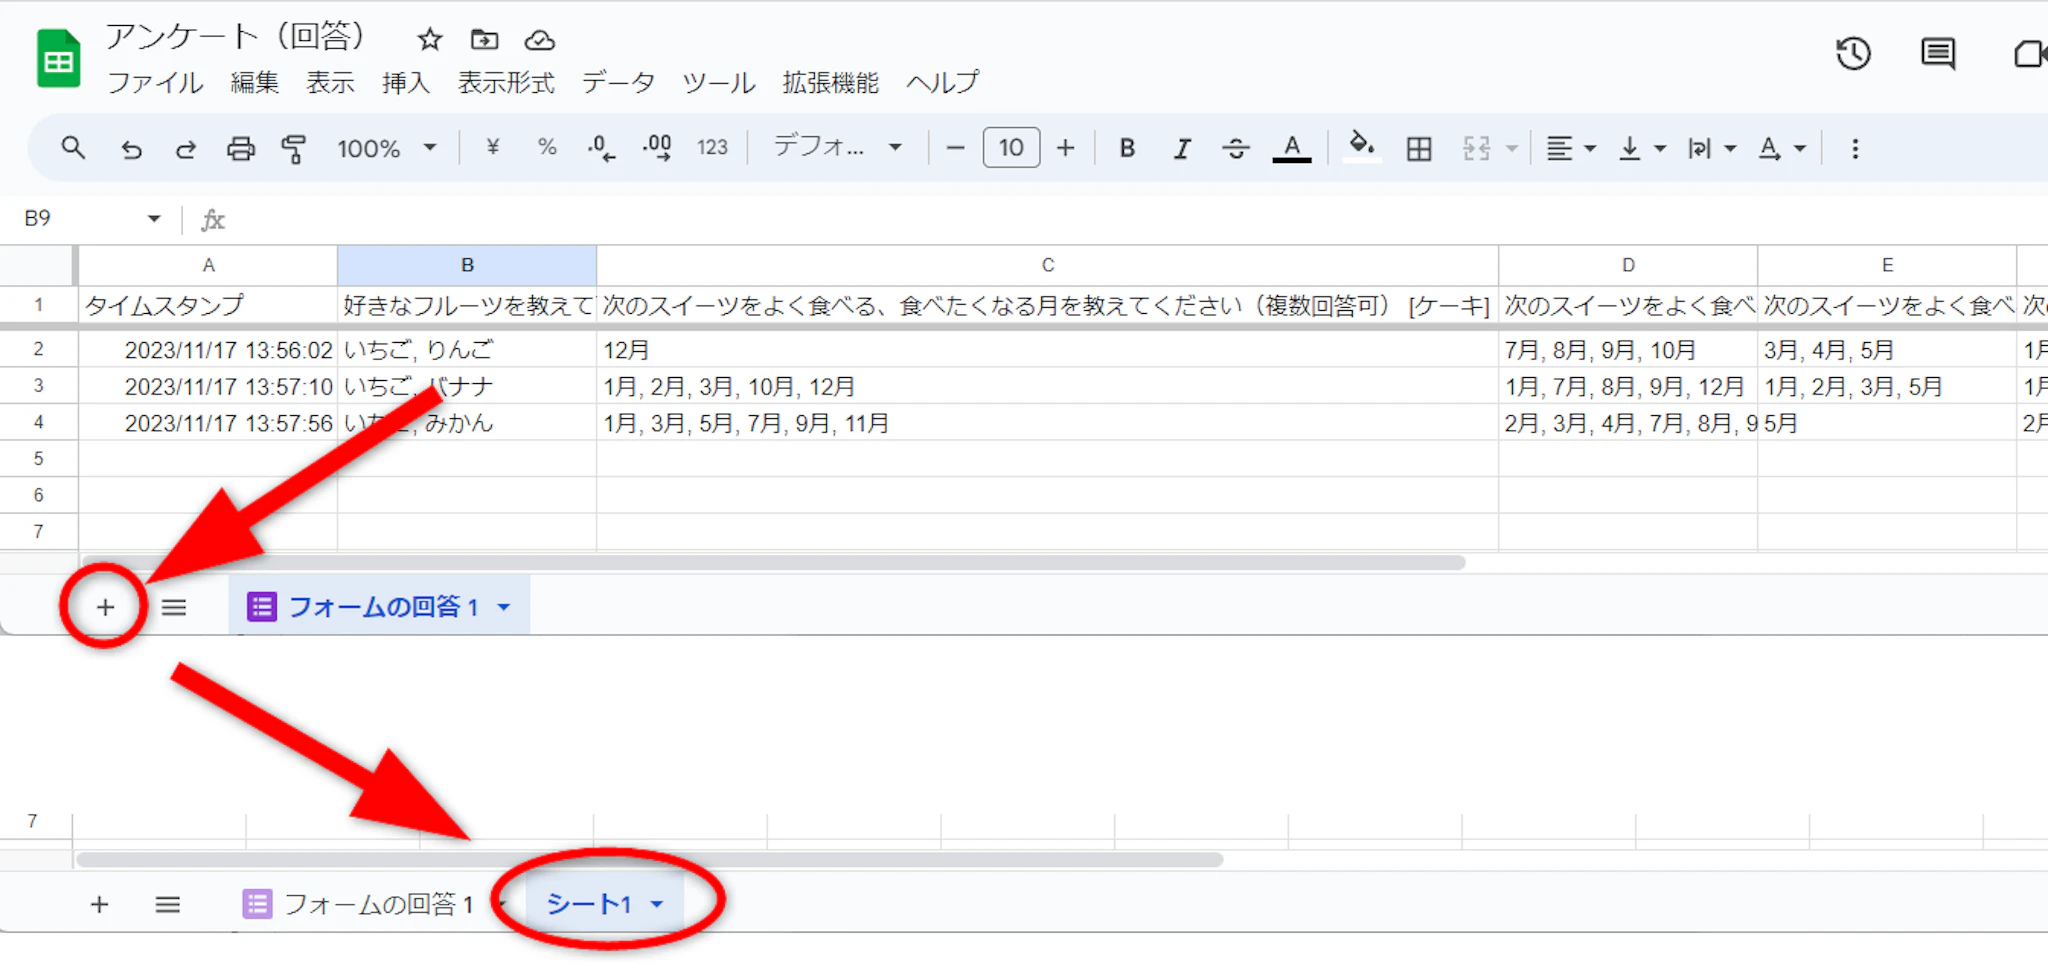
Task: Toggle strikethrough formatting
Action: click(1236, 149)
